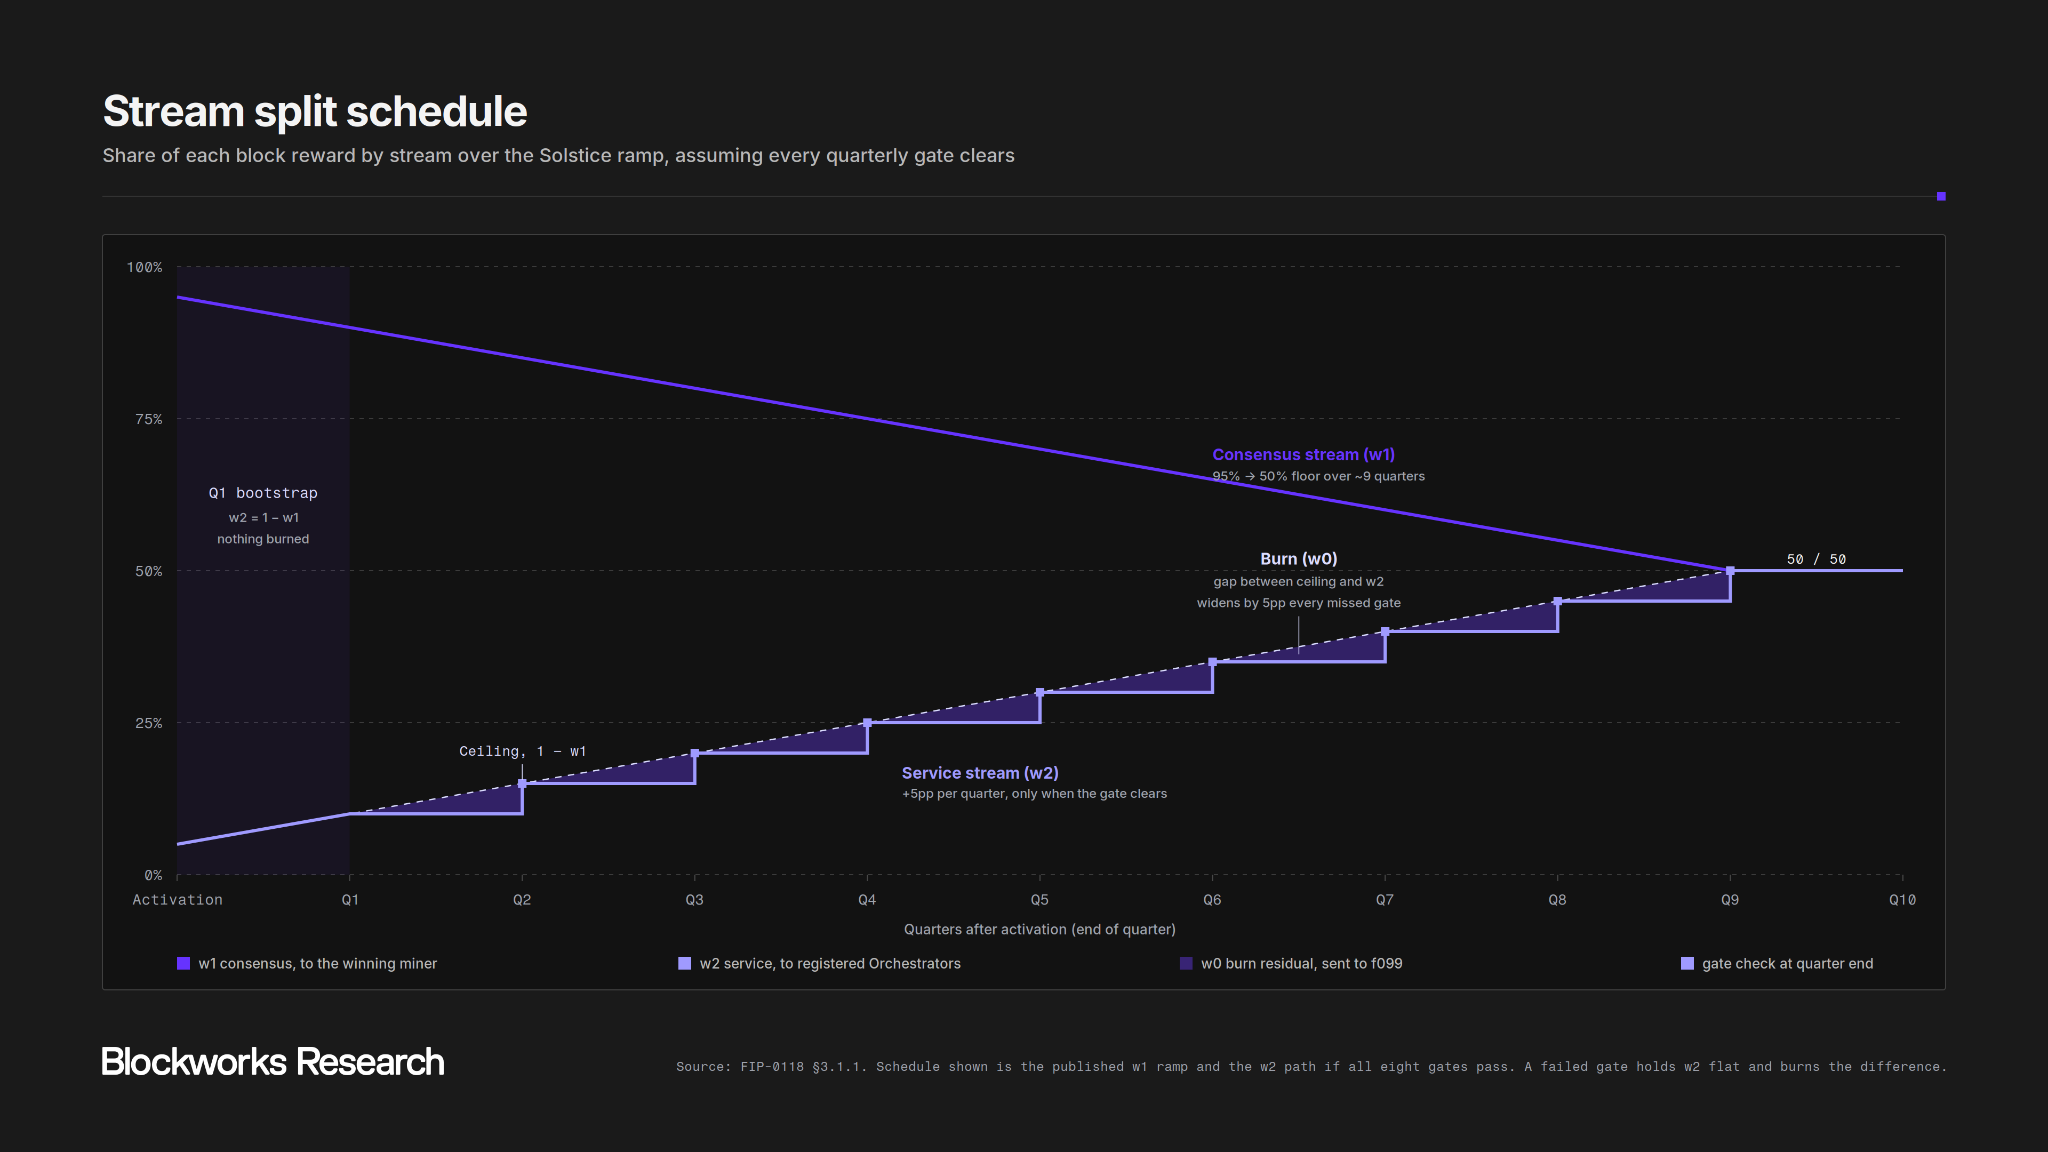Select the gate check marker at Q6

pyautogui.click(x=1212, y=662)
